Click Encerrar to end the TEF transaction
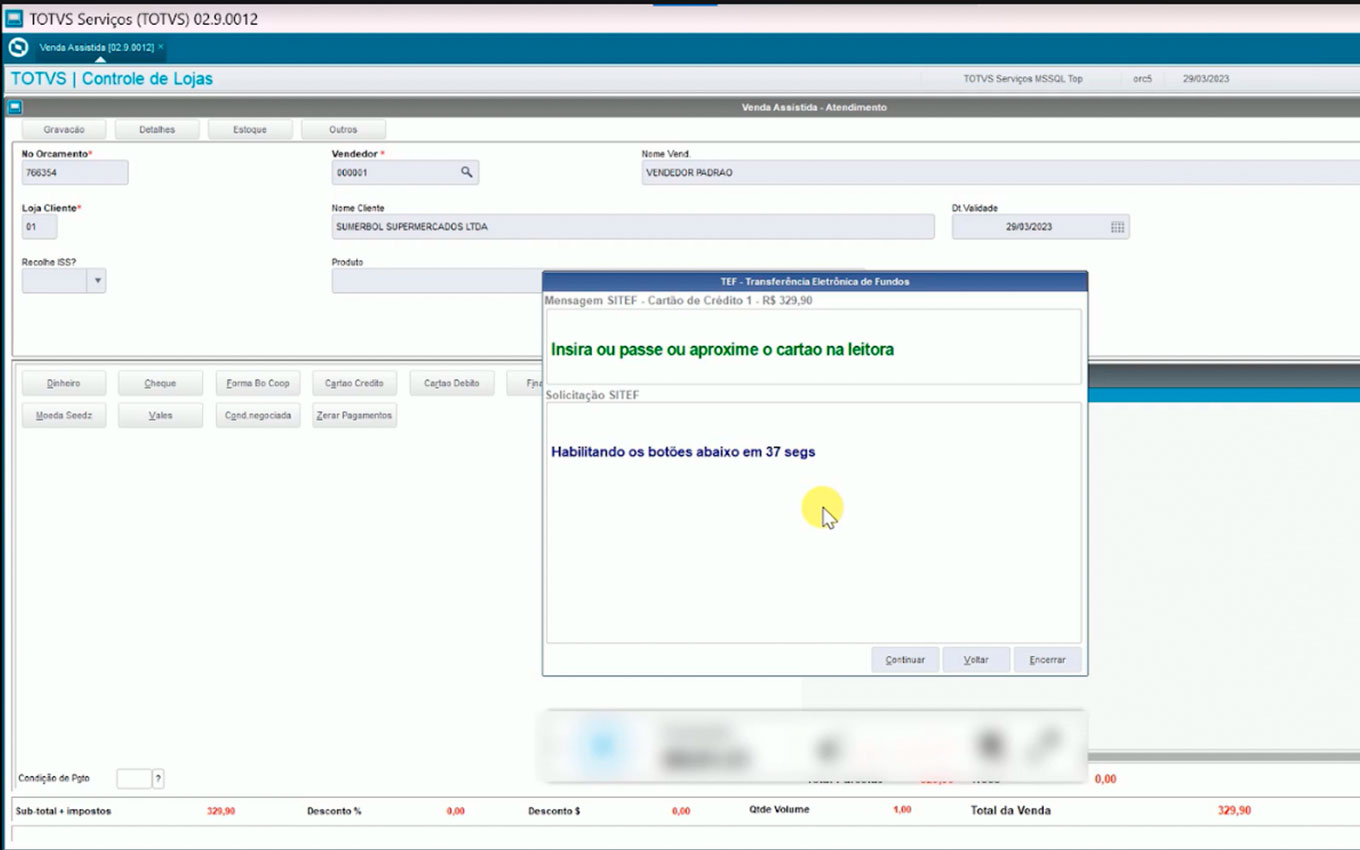 [x=1047, y=660]
